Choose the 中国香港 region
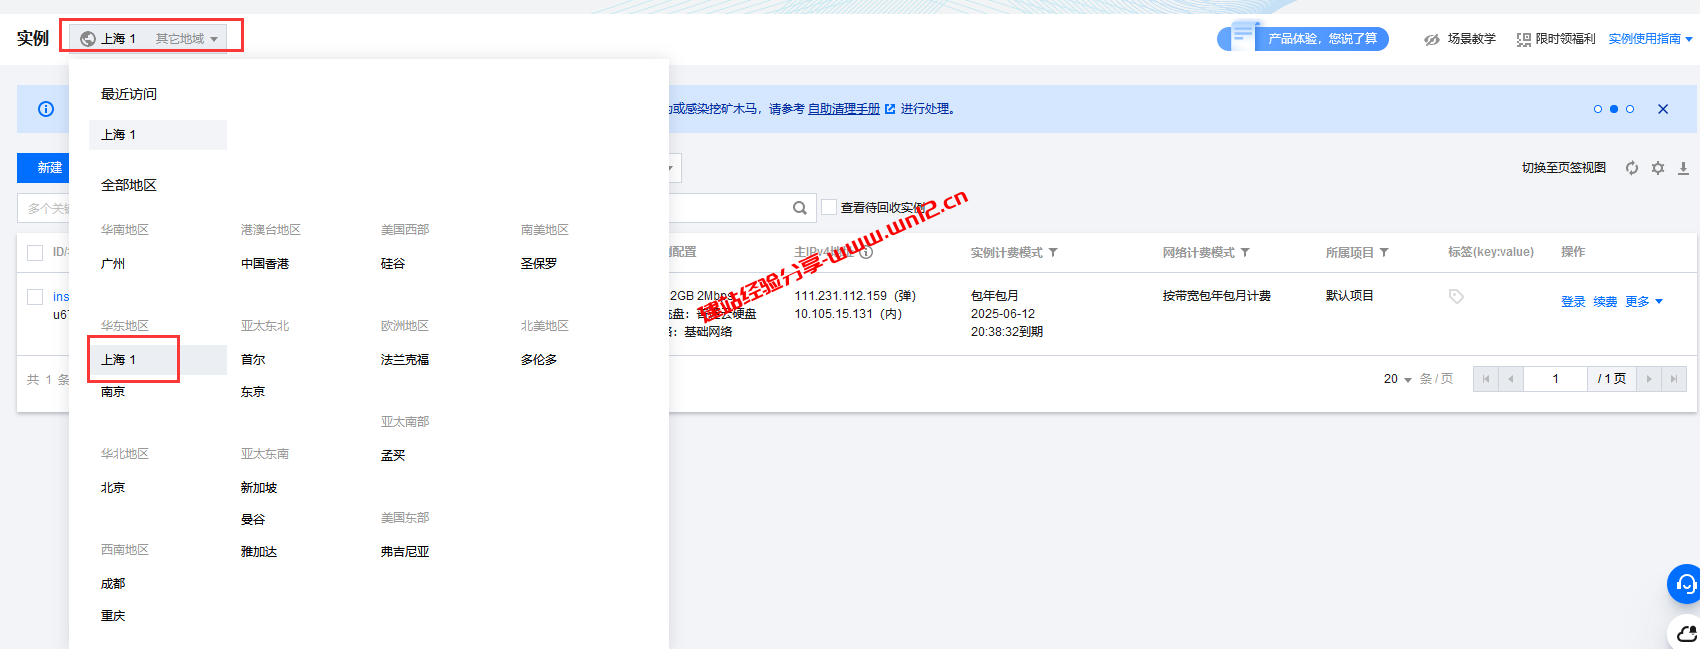 coord(265,264)
